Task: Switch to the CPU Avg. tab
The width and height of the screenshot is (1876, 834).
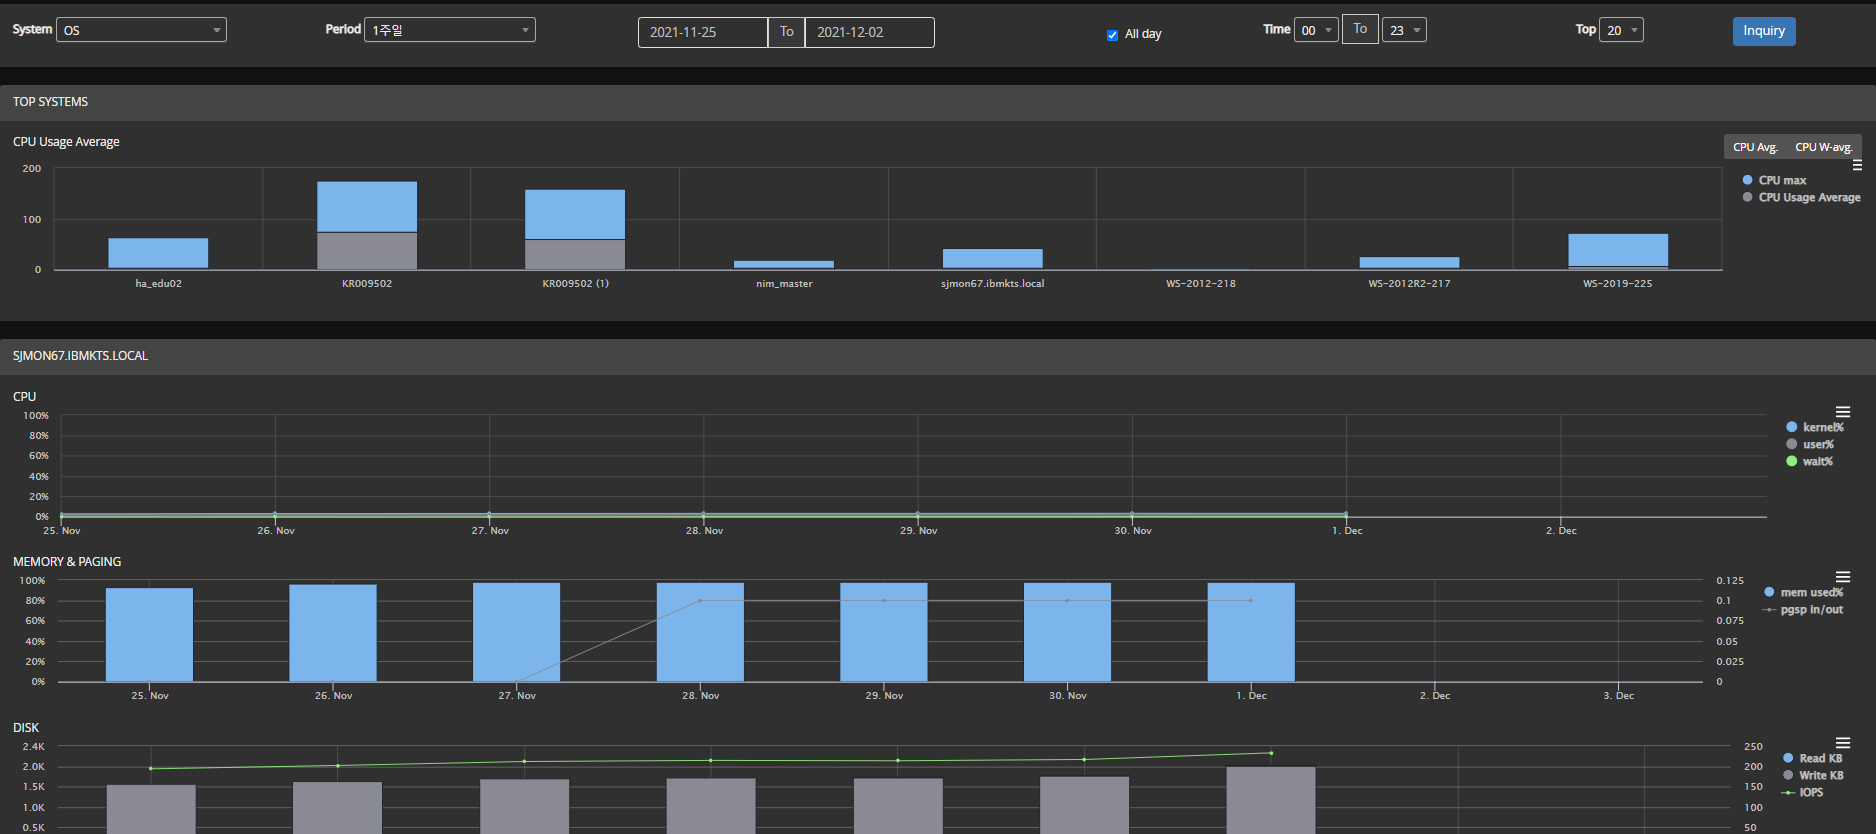Action: pos(1755,147)
